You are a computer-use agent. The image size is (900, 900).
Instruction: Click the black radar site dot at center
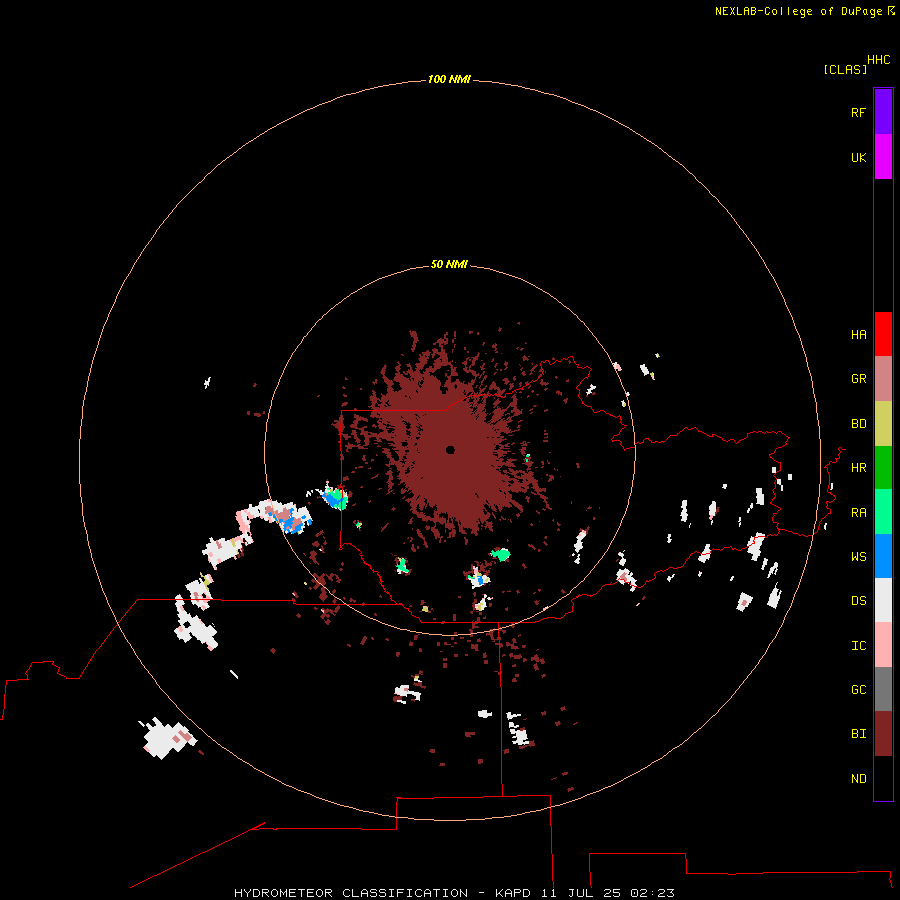tap(450, 449)
